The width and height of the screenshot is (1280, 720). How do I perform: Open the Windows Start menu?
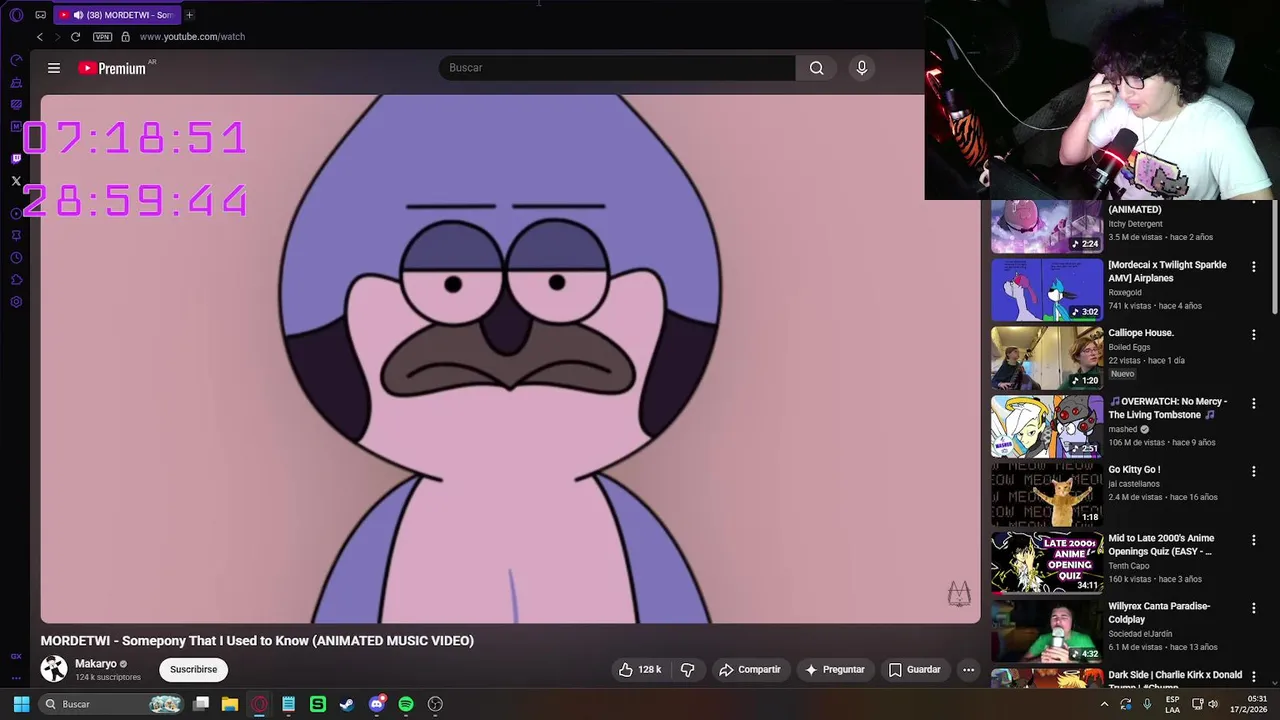21,704
